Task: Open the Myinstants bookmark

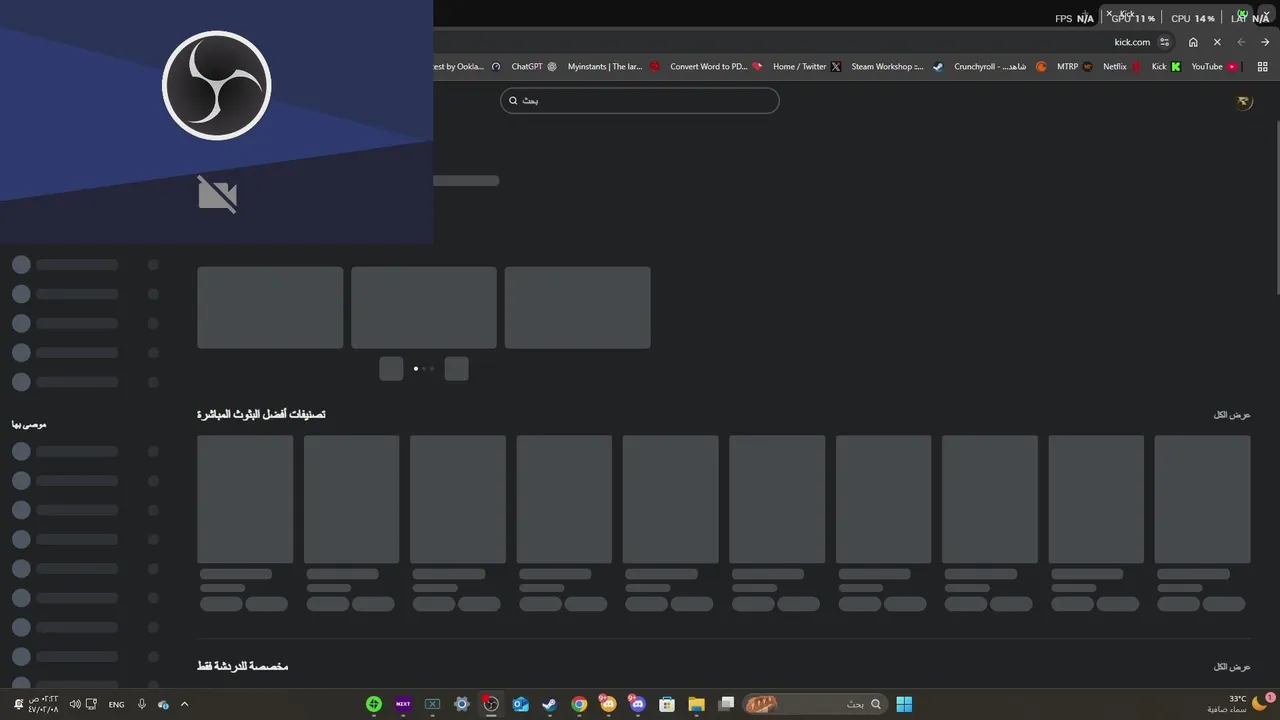Action: [614, 67]
